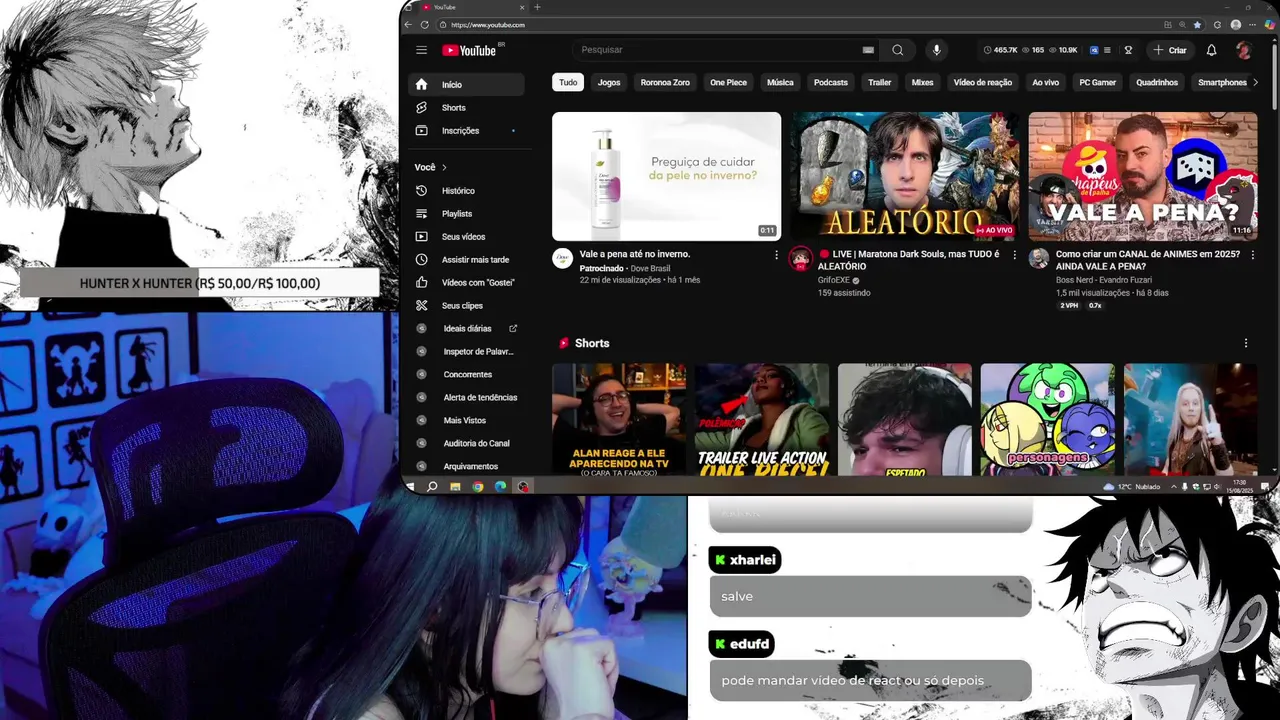Open Inspetor de Palavr... sidebar entry
Screen dimensions: 1280x720
pyautogui.click(x=466, y=352)
